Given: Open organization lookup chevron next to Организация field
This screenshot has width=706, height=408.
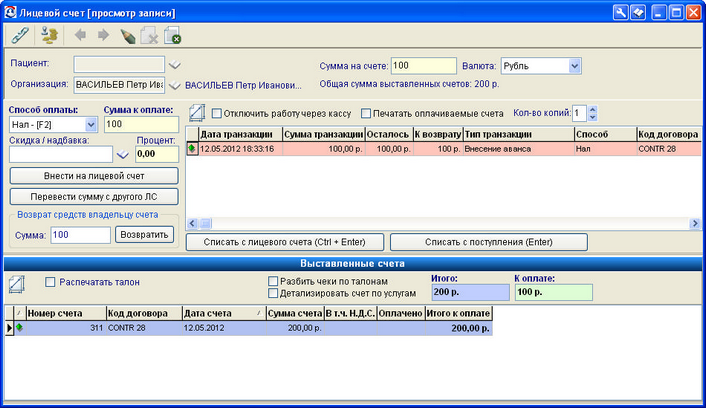Looking at the screenshot, I should (175, 85).
